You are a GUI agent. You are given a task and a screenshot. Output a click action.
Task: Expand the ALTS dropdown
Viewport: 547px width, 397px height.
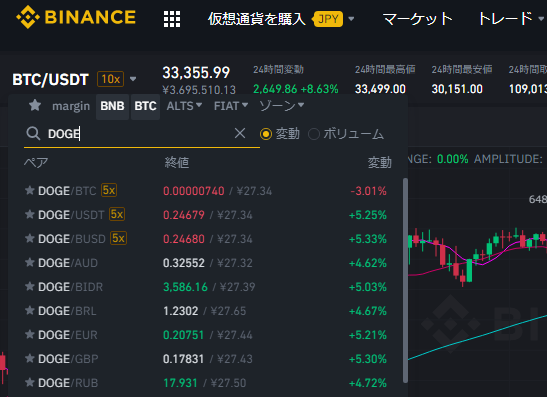tap(184, 106)
